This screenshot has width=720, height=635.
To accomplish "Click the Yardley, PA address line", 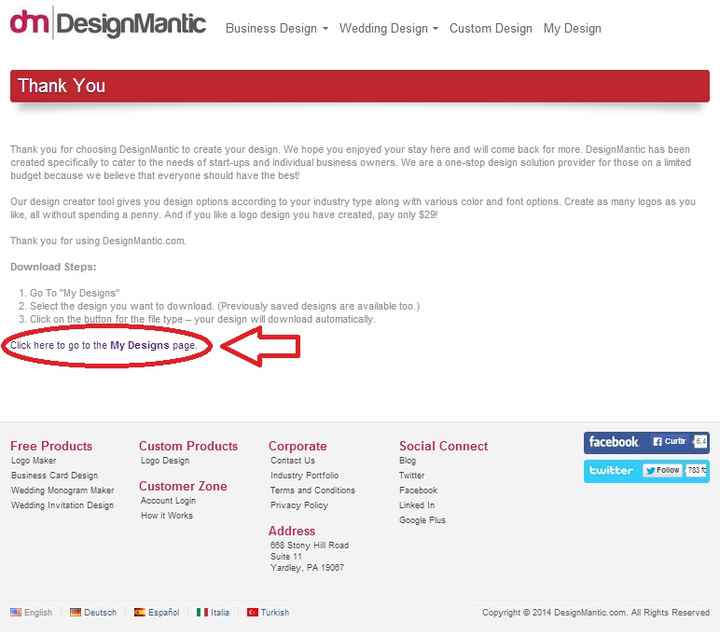I will pos(307,568).
